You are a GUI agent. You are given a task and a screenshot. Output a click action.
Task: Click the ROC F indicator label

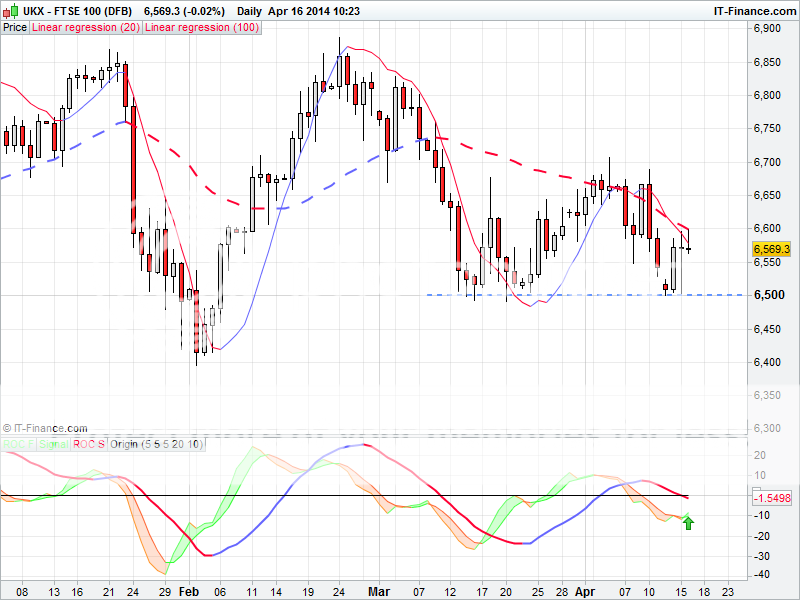[17, 443]
